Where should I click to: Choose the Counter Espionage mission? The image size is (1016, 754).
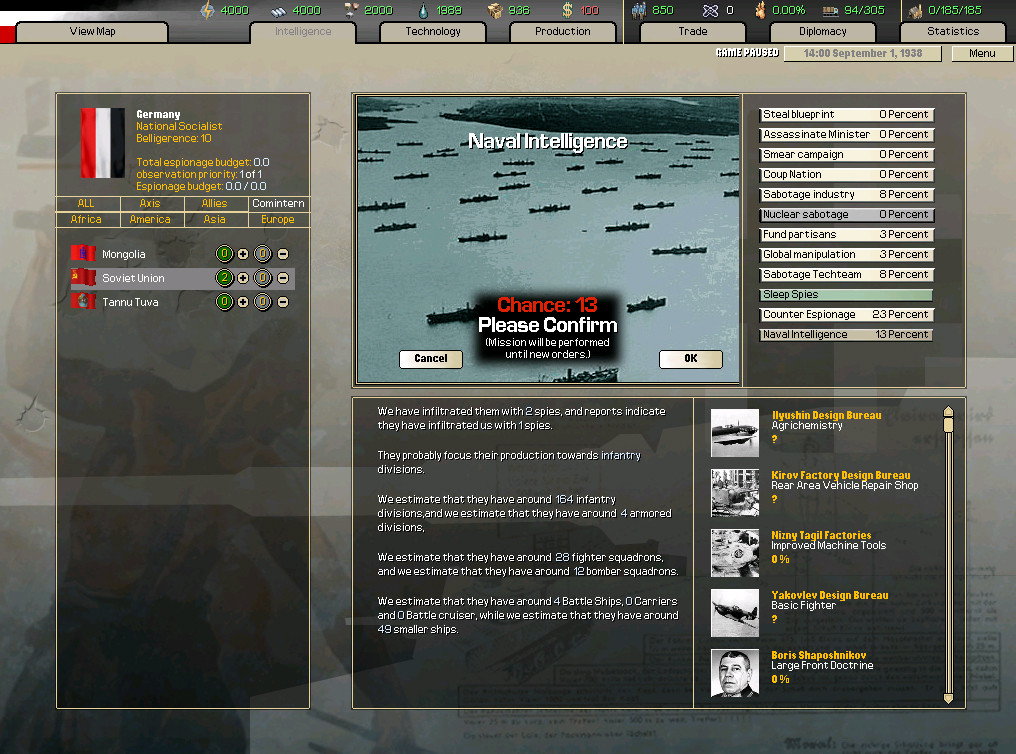point(846,315)
